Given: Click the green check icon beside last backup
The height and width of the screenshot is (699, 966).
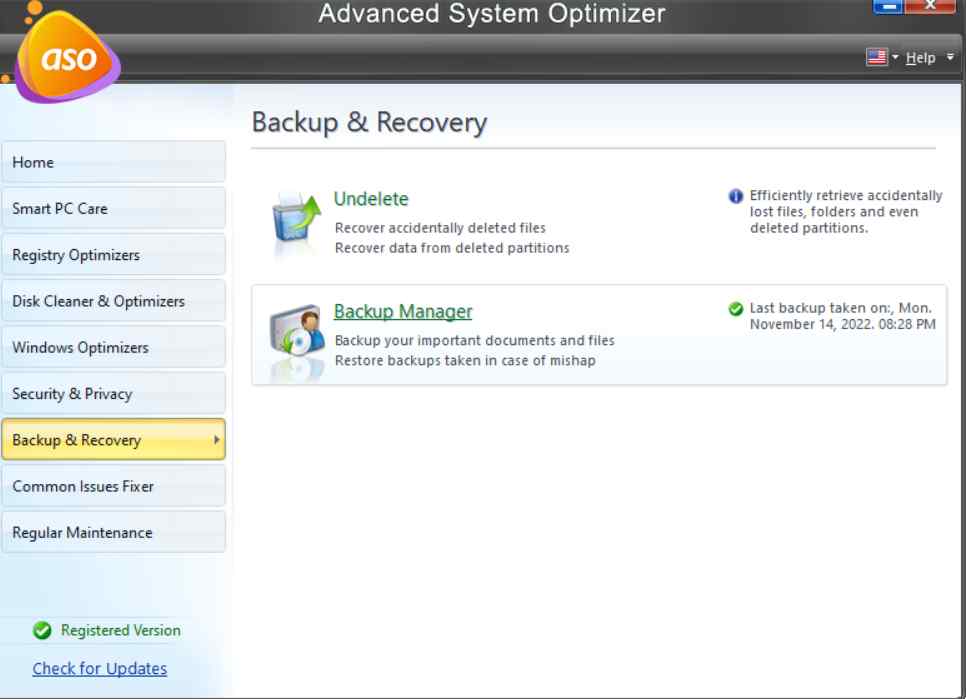Looking at the screenshot, I should pos(736,309).
